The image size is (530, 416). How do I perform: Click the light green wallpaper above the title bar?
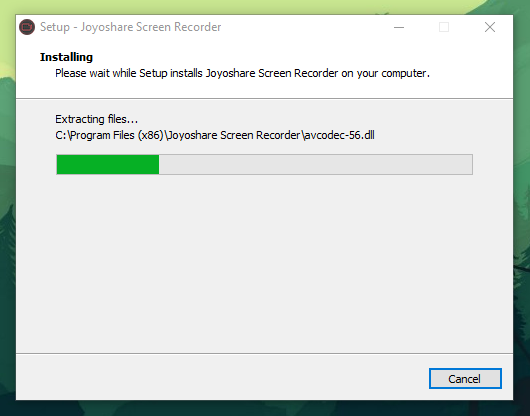coord(264,7)
